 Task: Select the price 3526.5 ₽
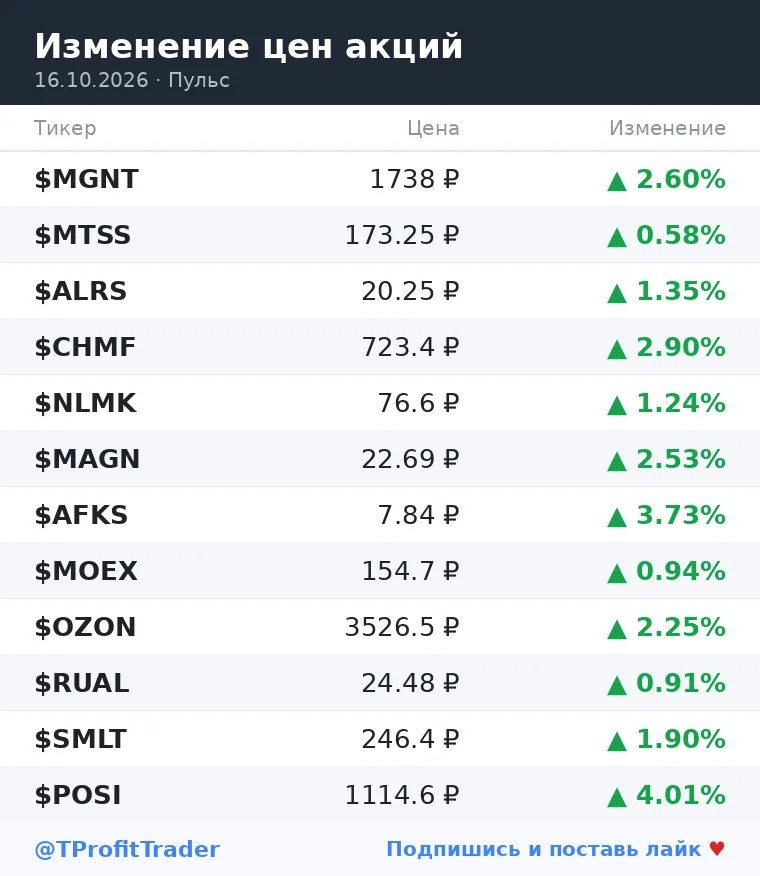402,627
